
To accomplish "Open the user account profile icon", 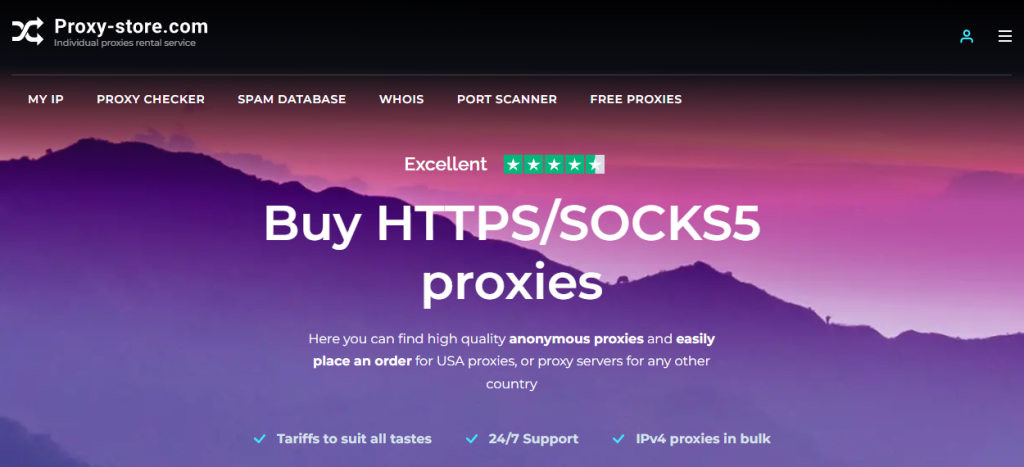I will pos(967,37).
